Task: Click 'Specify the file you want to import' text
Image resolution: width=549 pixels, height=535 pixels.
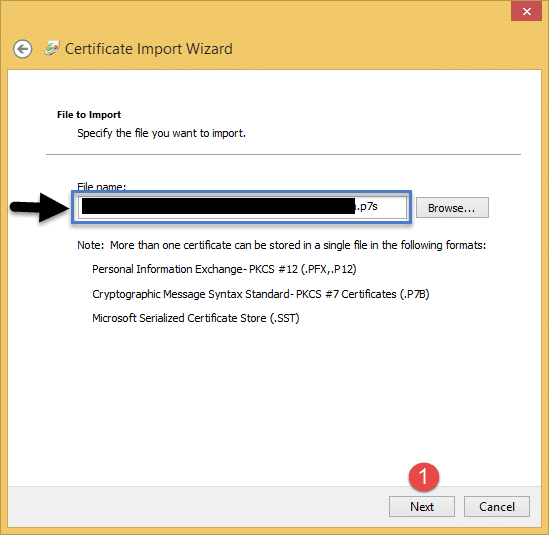Action: tap(161, 133)
